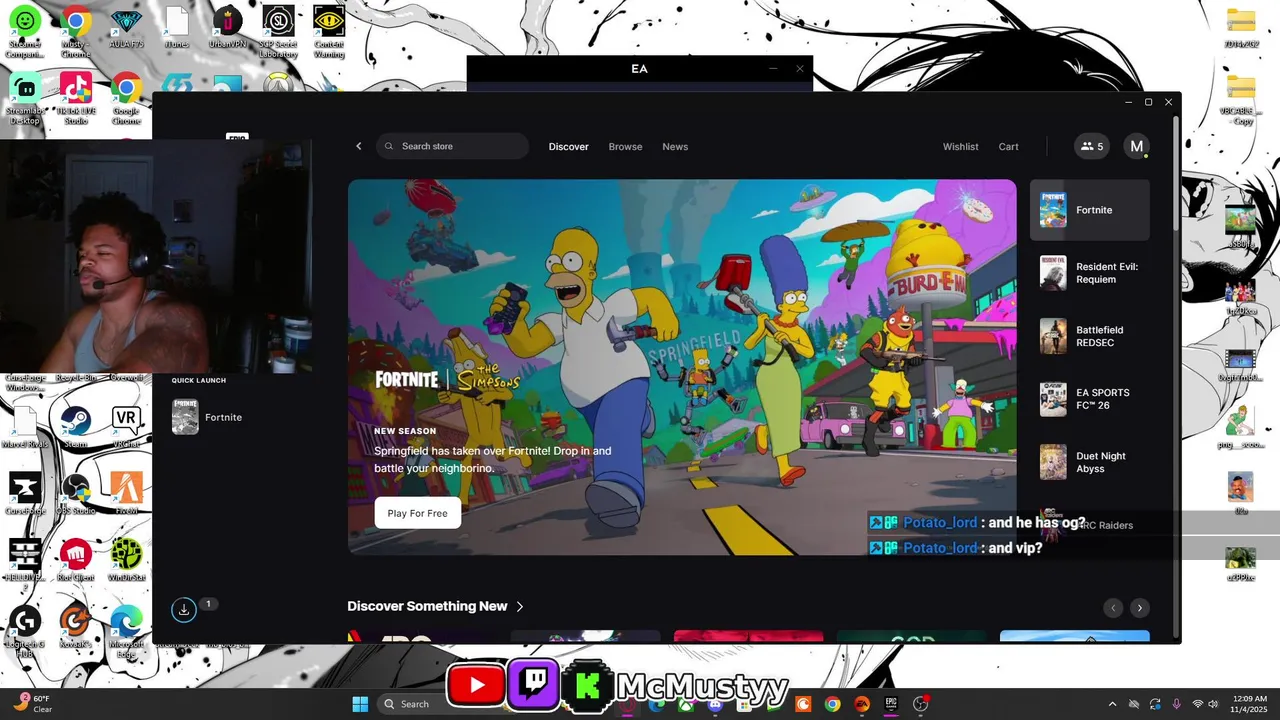Open AULA F75 desktop shortcut
The height and width of the screenshot is (720, 1280).
point(126,26)
